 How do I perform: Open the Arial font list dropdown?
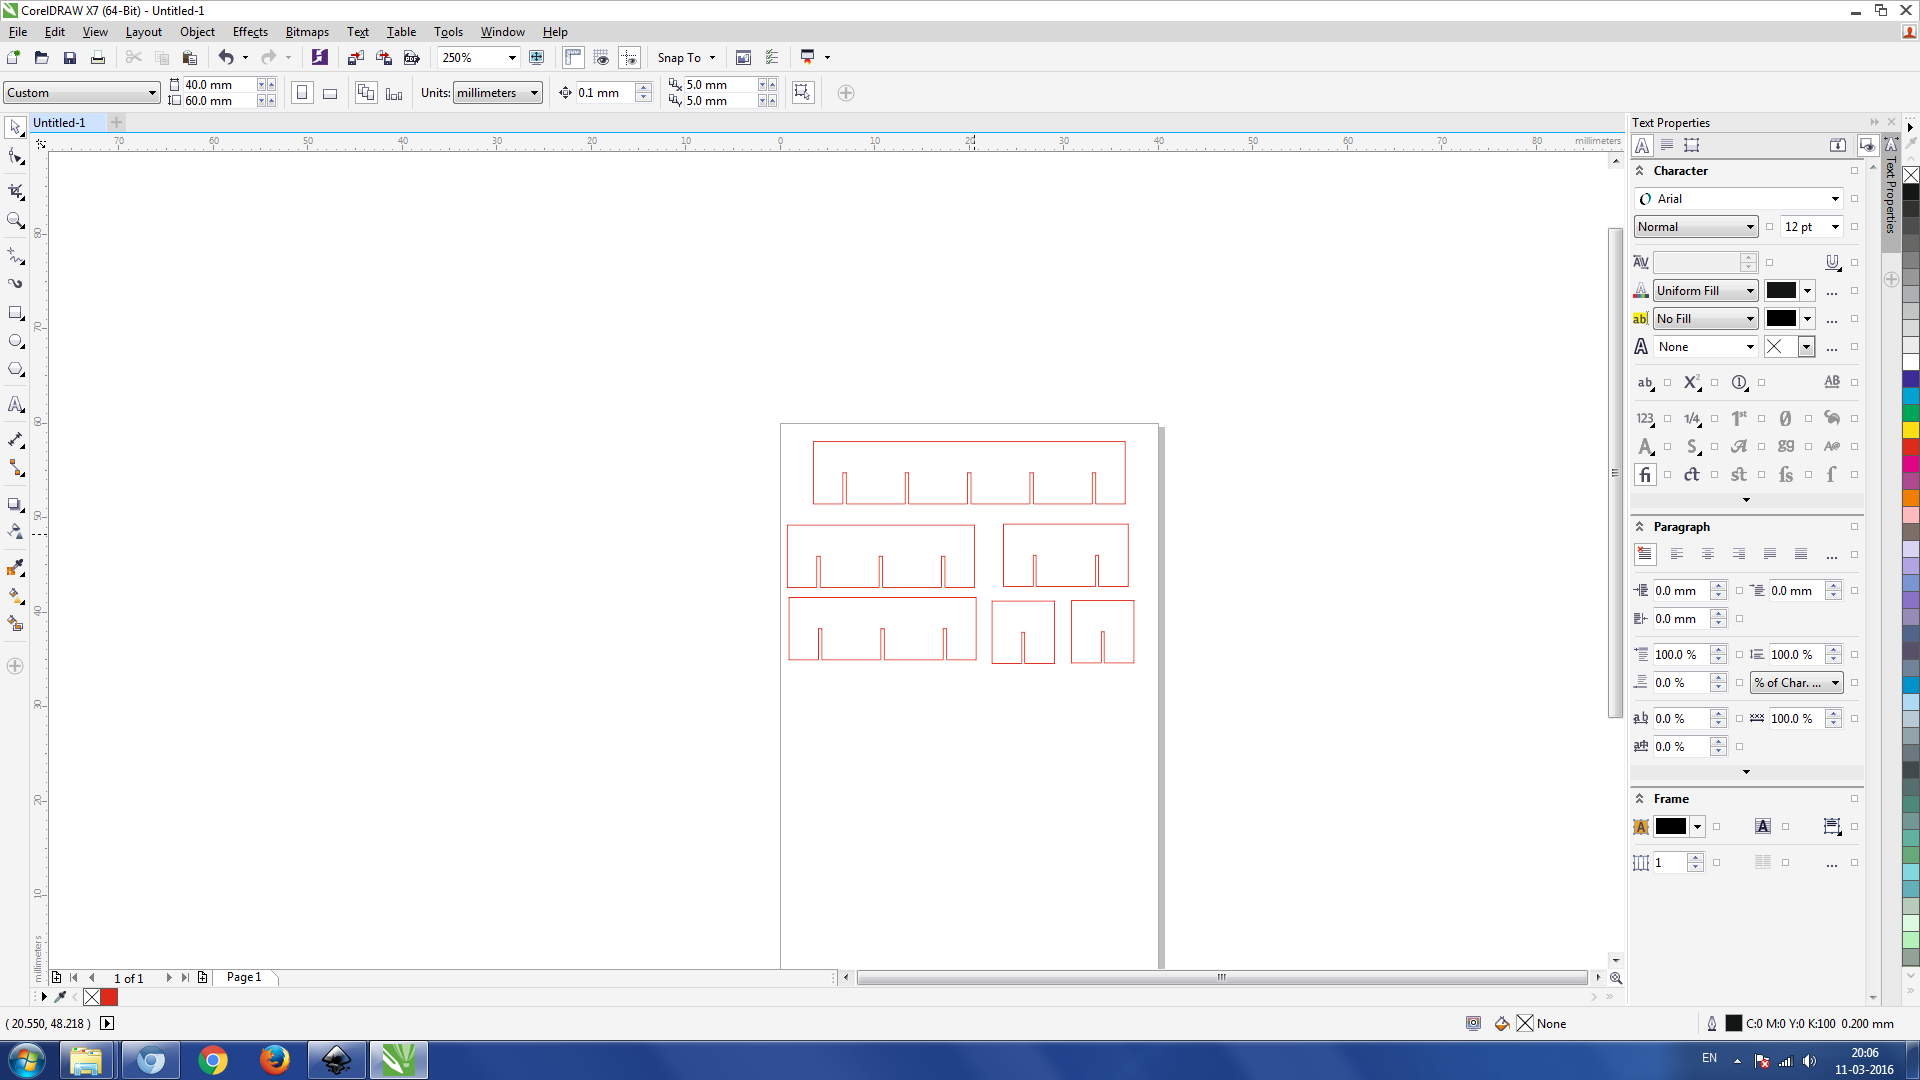click(x=1835, y=199)
